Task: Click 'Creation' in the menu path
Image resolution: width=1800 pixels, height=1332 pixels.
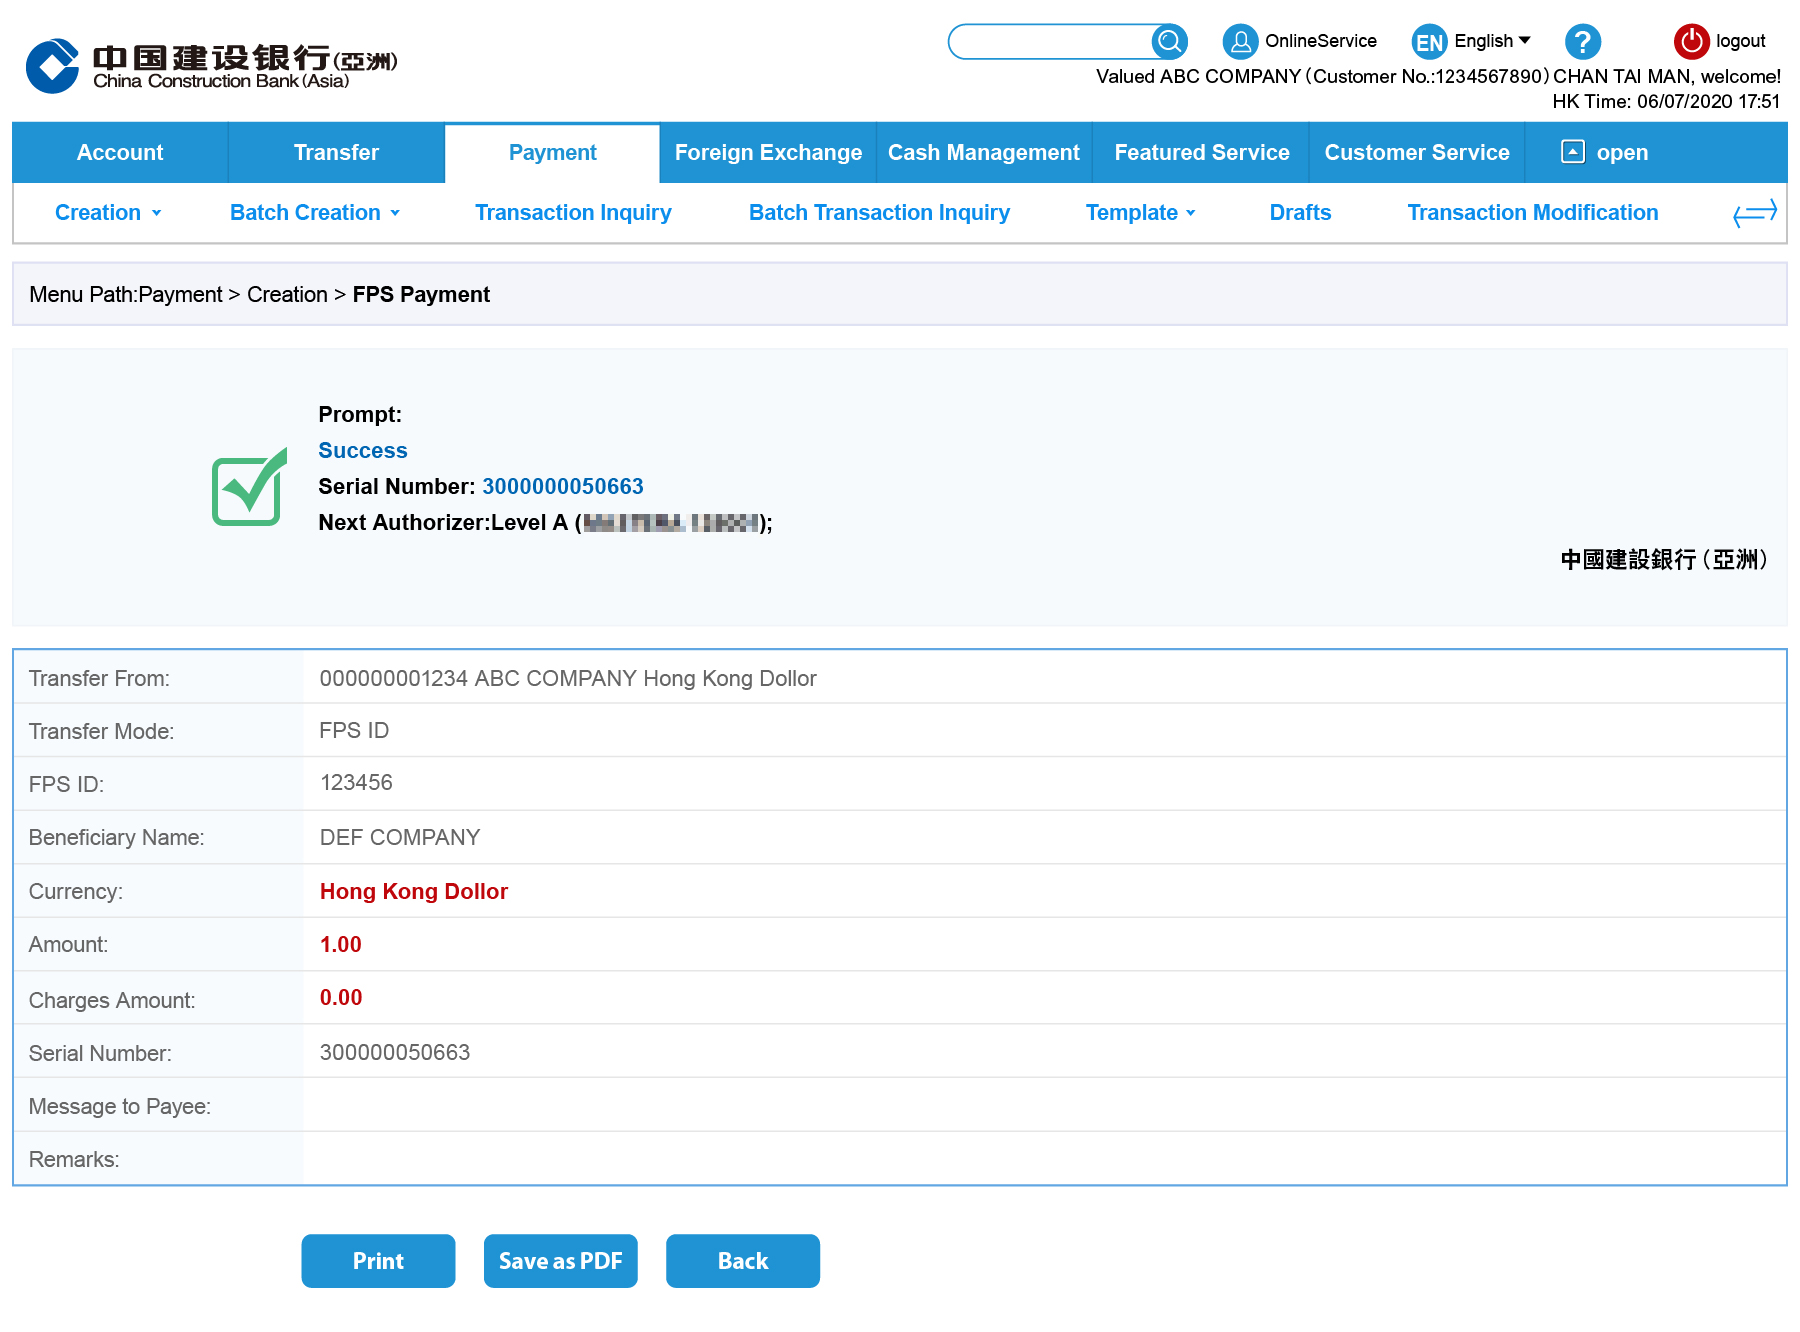Action: tap(287, 294)
